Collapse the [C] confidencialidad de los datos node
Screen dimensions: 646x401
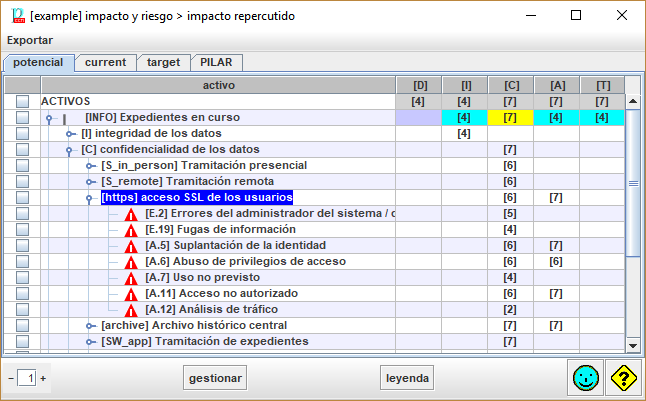tap(70, 150)
